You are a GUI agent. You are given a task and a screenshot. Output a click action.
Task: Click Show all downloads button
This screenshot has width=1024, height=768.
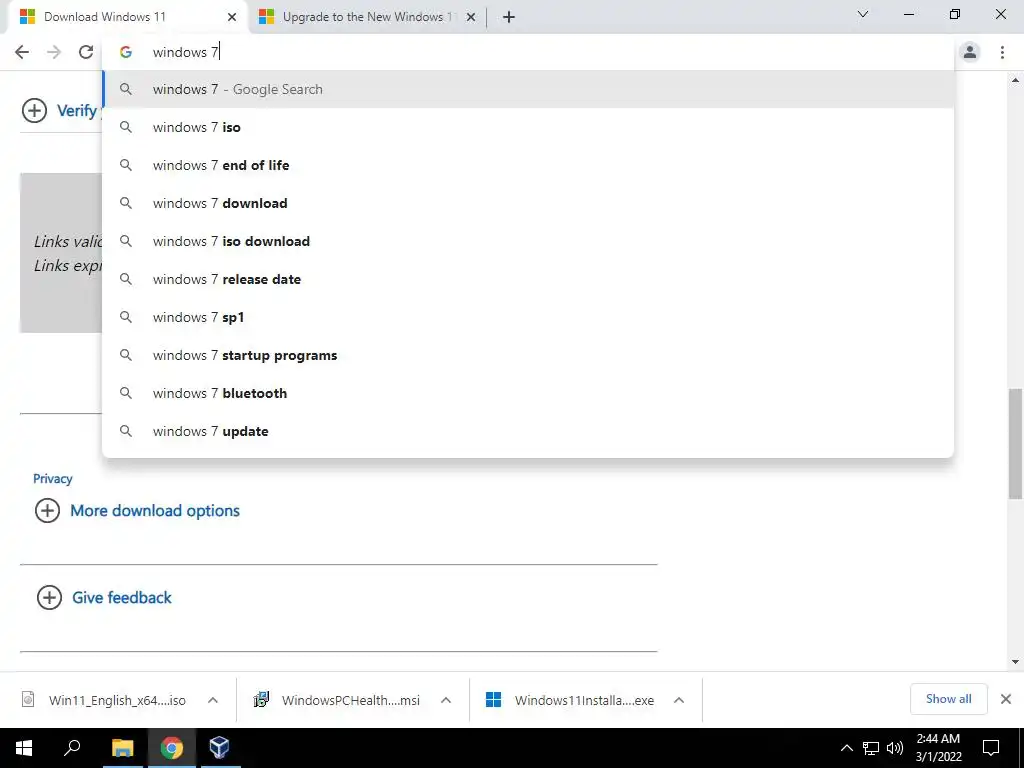(x=948, y=699)
